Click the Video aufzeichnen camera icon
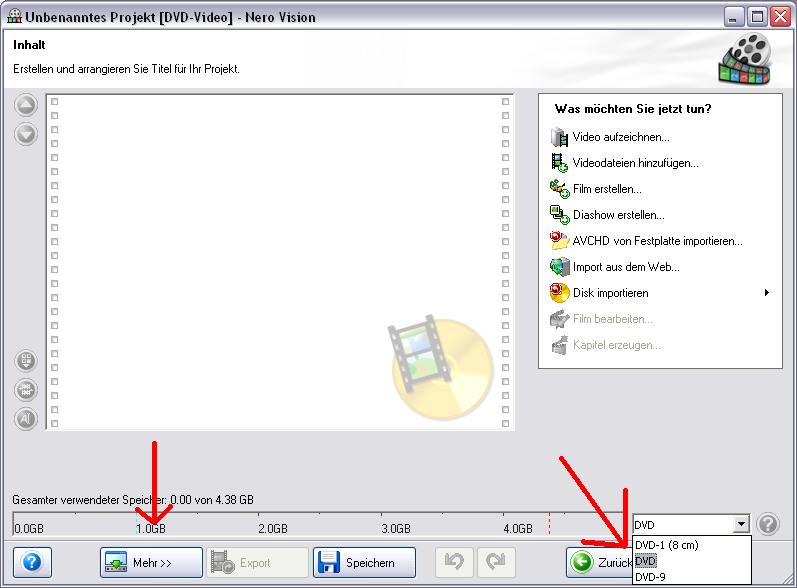797x588 pixels. point(559,137)
